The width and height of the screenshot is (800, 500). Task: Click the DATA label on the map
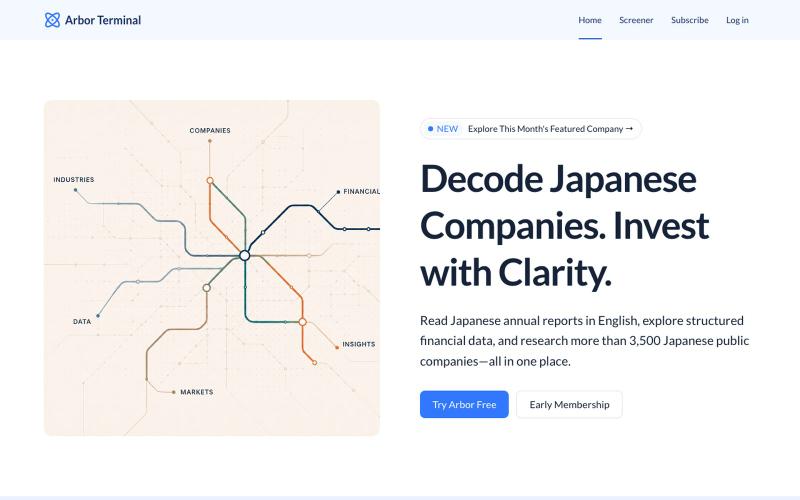coord(82,322)
